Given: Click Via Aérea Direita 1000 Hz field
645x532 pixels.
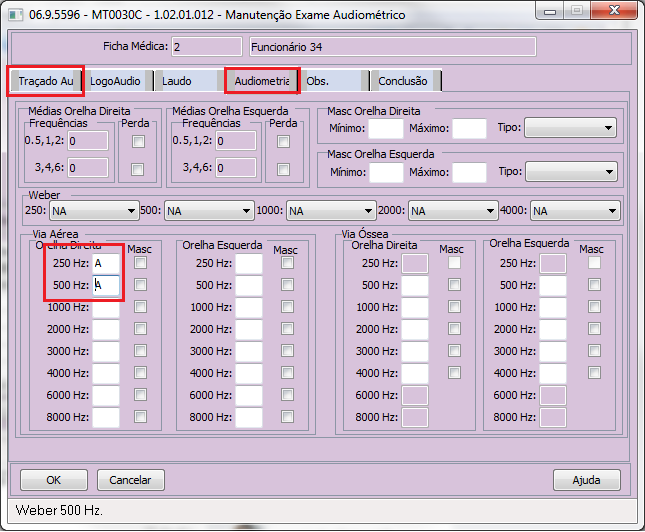Looking at the screenshot, I should (x=106, y=307).
